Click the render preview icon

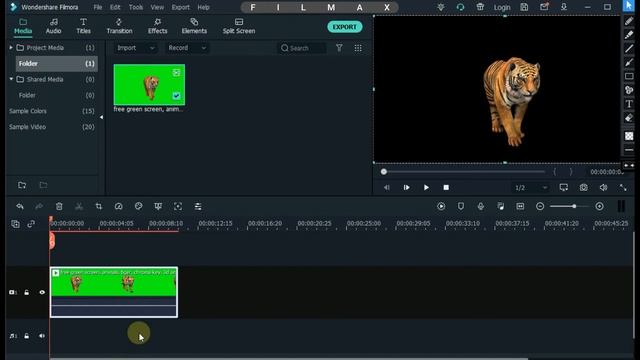[441, 207]
